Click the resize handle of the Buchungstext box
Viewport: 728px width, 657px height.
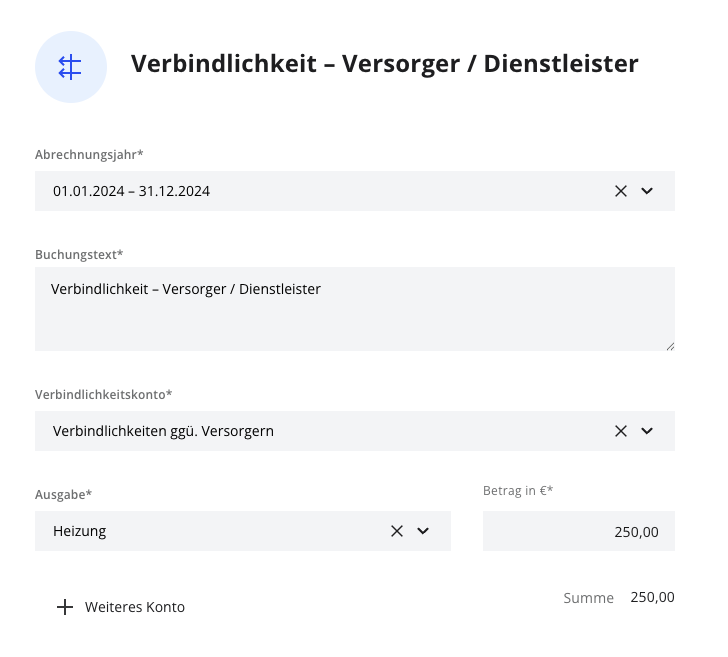pos(669,345)
